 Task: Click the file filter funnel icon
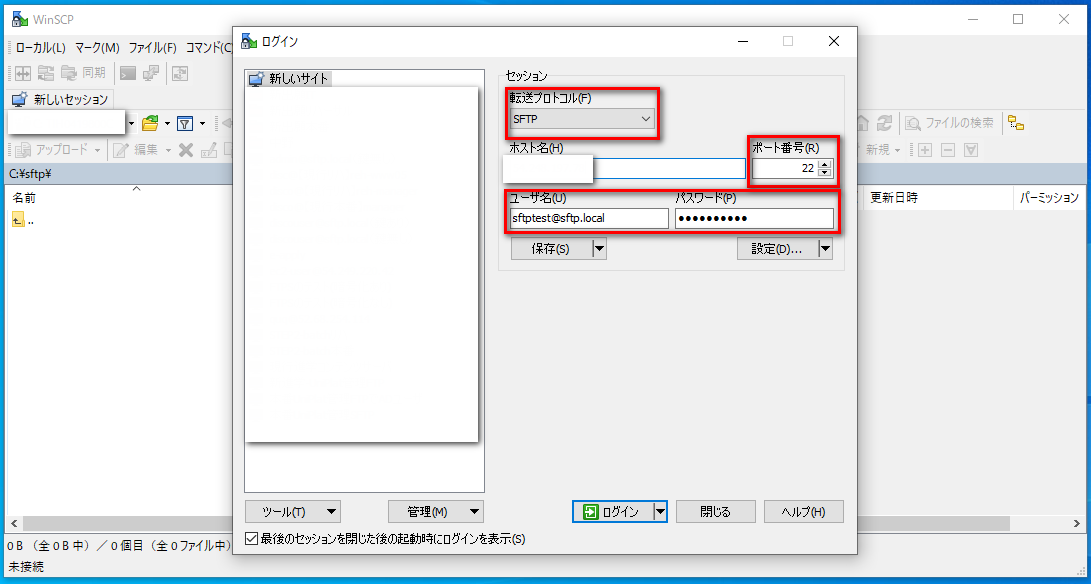pos(184,124)
